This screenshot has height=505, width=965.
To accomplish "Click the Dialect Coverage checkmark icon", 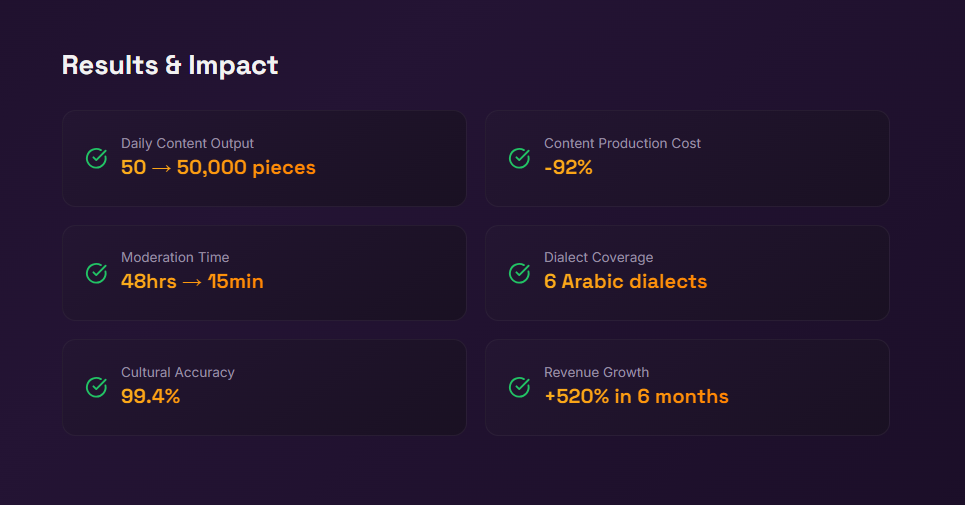I will pos(520,273).
